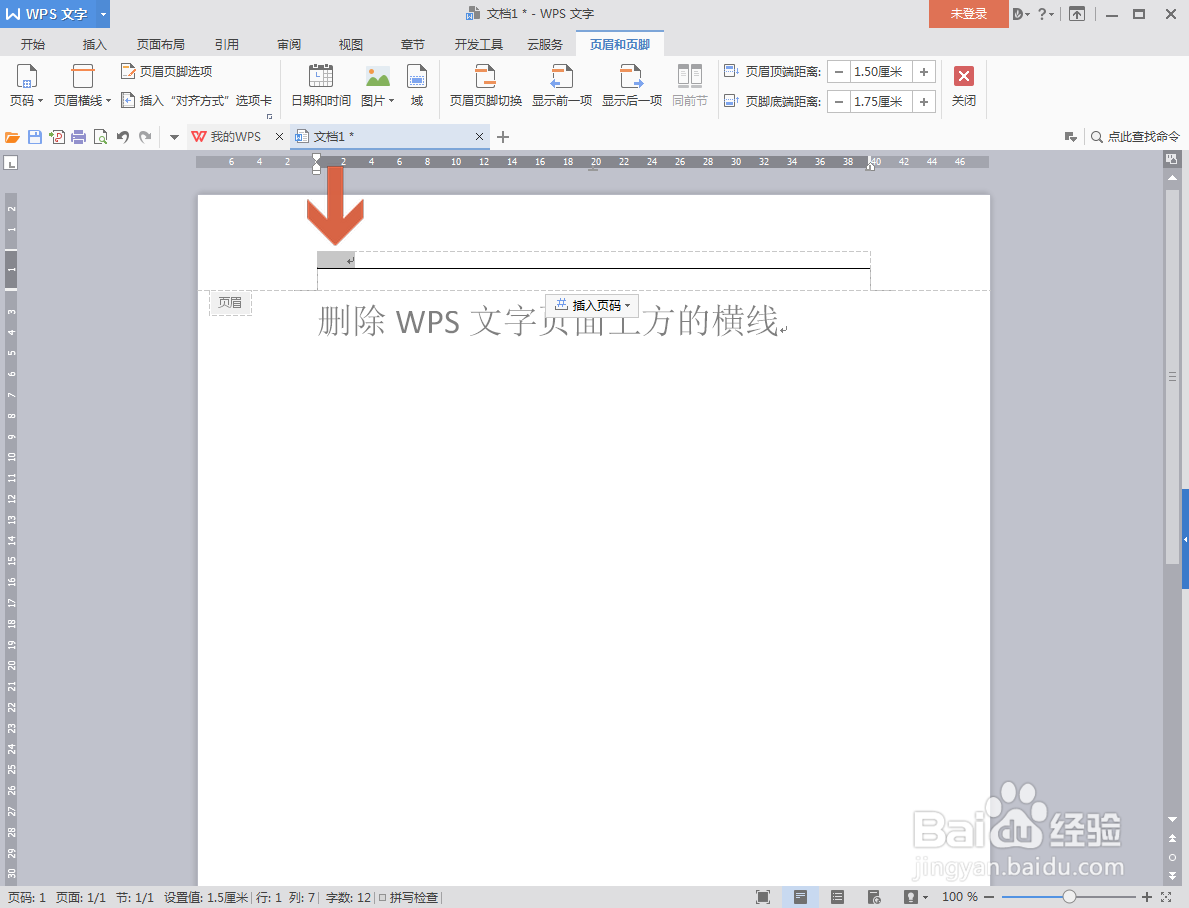Screen dimensions: 1189x908
Task: Open the document tab list icon beside search
Action: (1071, 137)
